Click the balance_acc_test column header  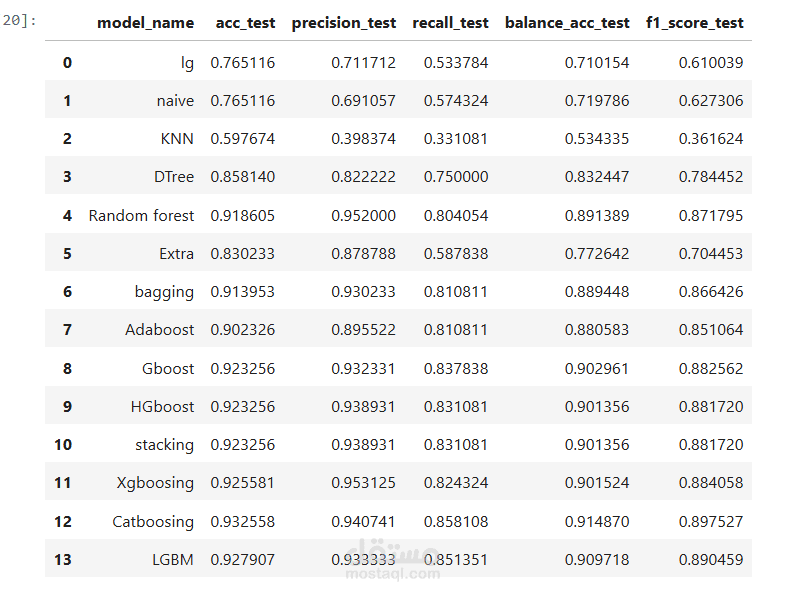point(567,23)
